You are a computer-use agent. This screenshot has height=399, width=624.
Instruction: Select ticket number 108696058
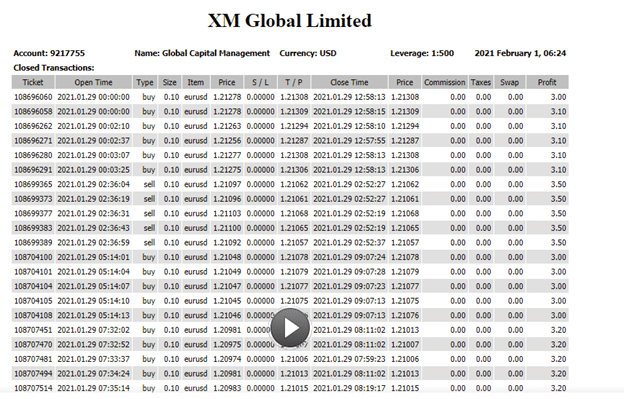coord(33,112)
